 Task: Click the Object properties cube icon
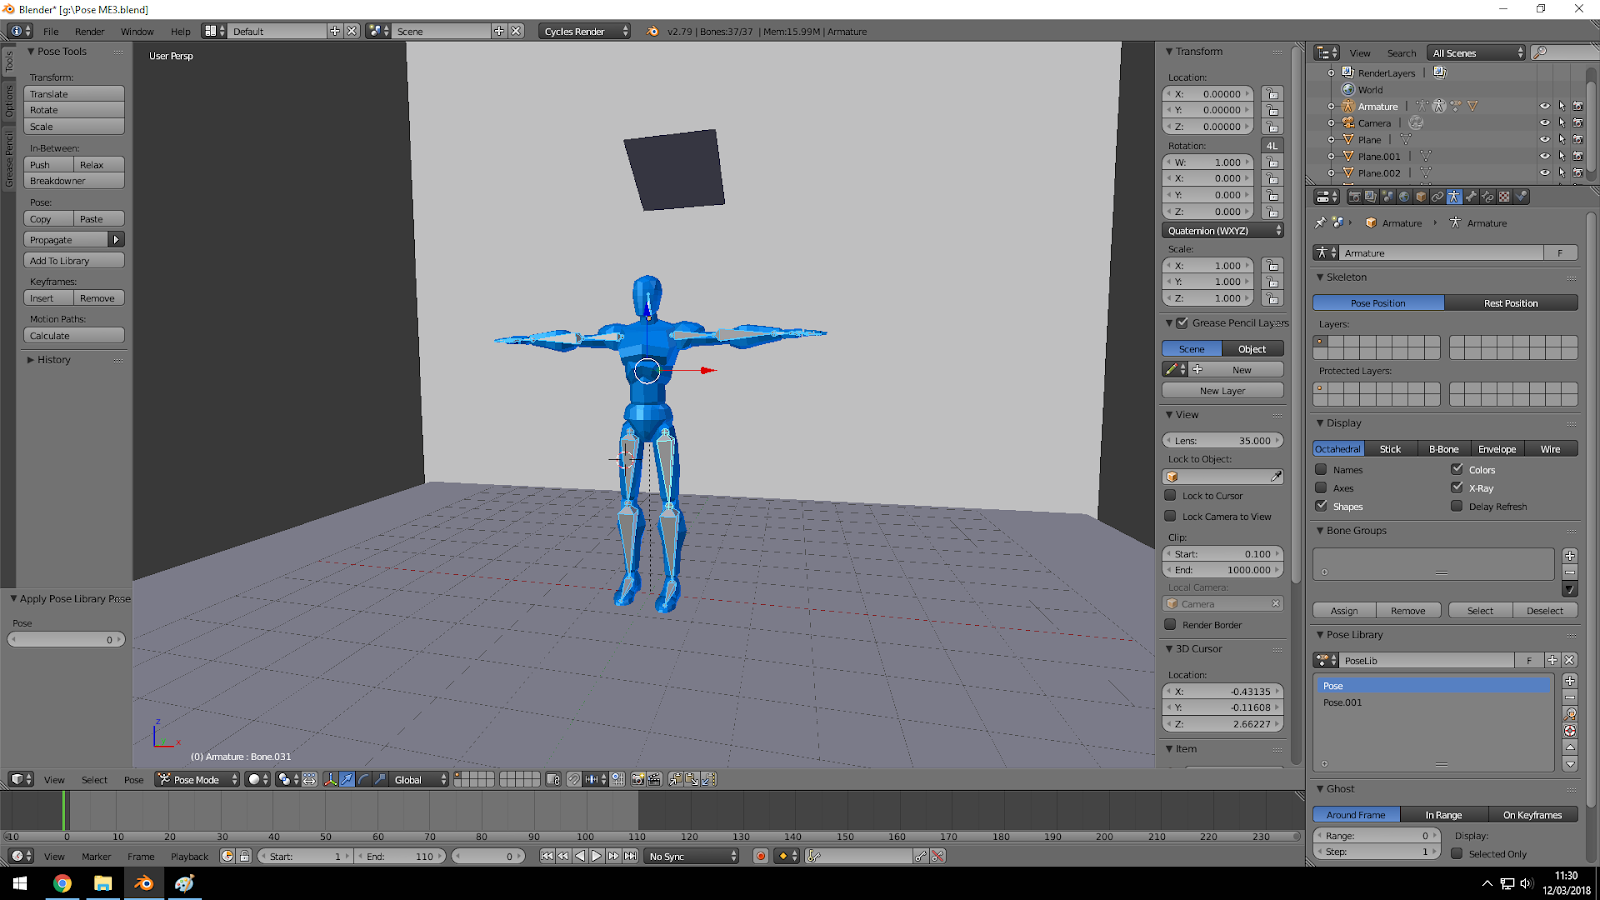pyautogui.click(x=1421, y=196)
